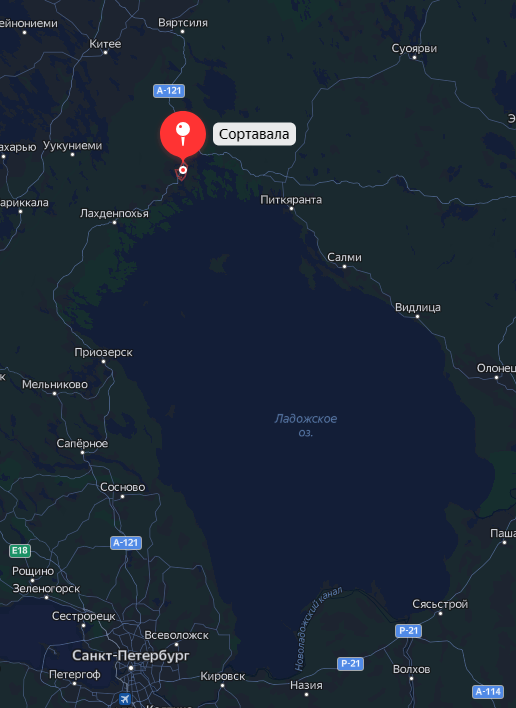
Task: Click the Приозерск town label
Action: pyautogui.click(x=103, y=352)
